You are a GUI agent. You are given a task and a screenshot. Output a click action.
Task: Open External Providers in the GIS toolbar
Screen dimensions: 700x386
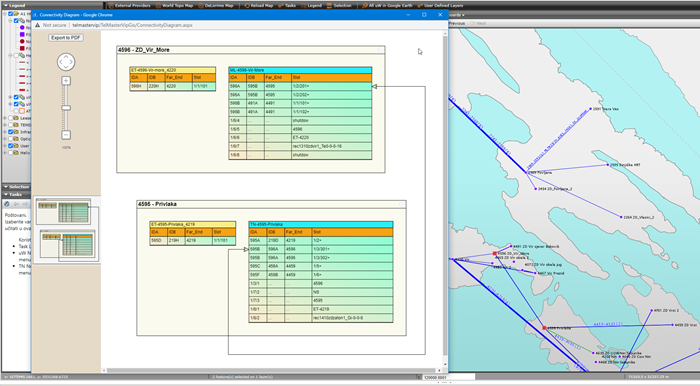point(129,6)
